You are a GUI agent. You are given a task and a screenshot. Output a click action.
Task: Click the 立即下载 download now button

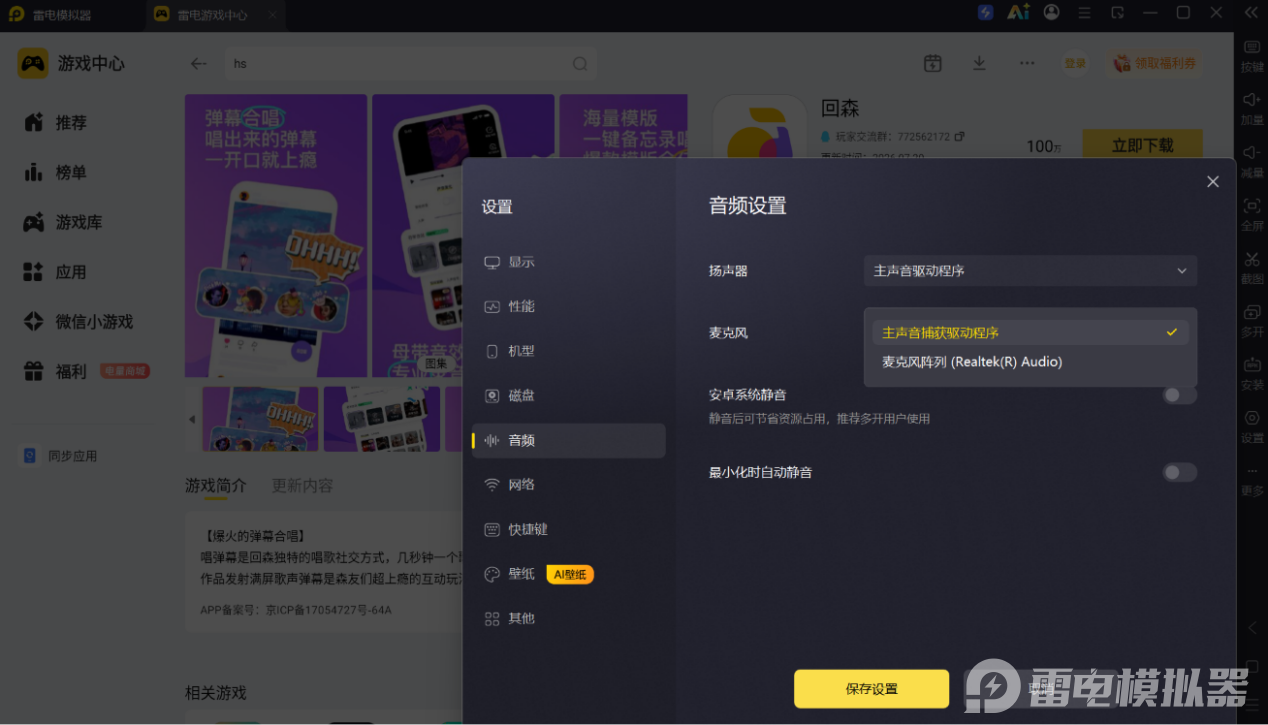1142,146
